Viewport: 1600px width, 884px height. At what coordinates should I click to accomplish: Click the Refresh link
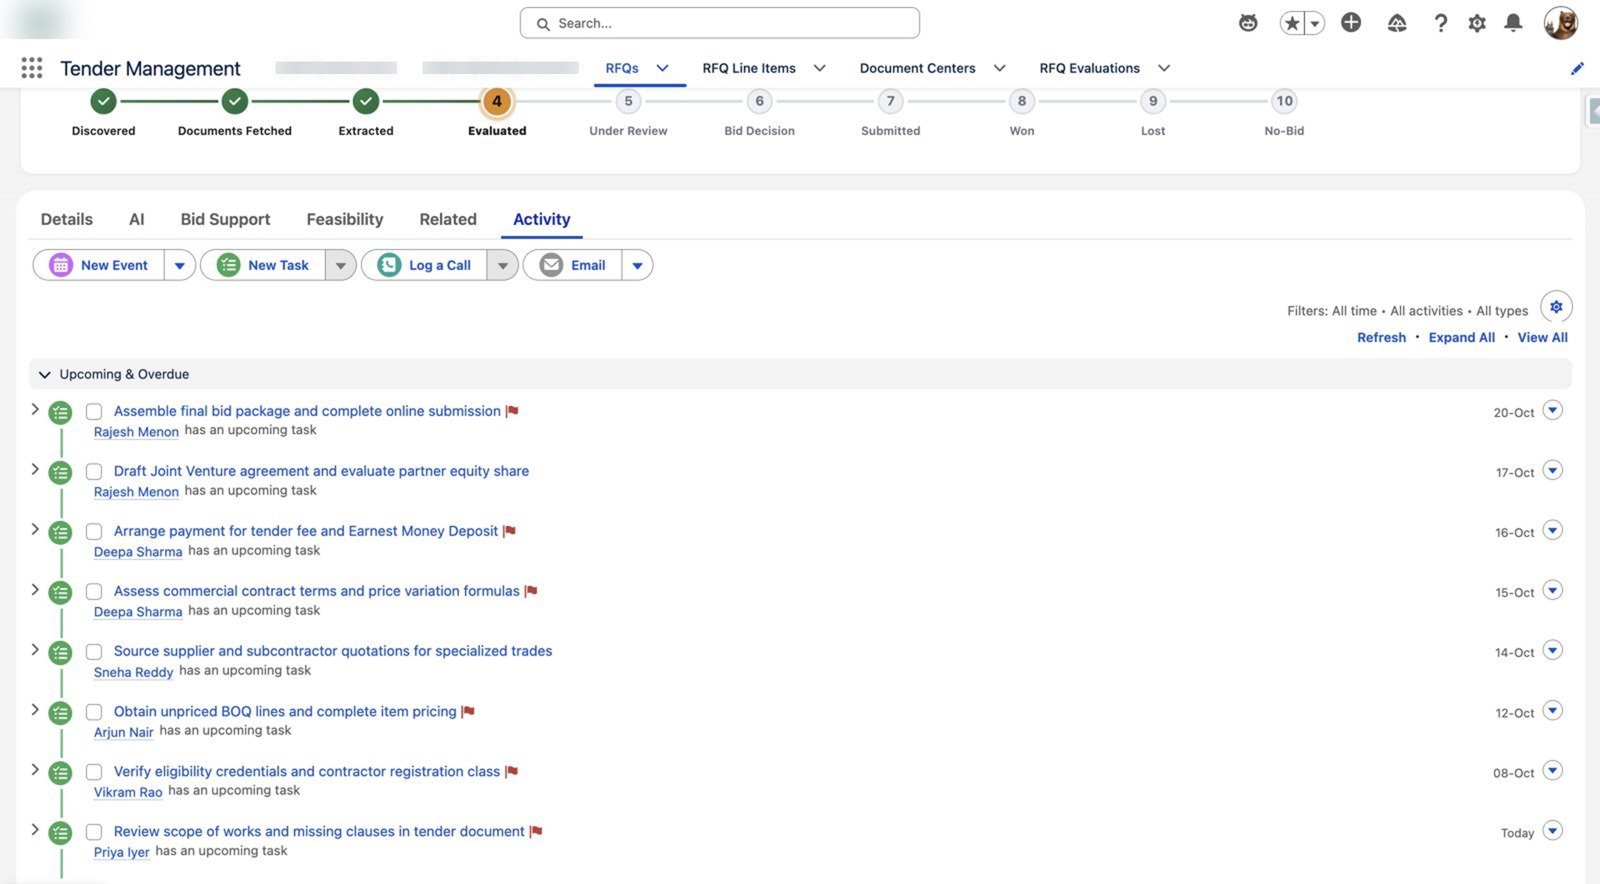1381,337
